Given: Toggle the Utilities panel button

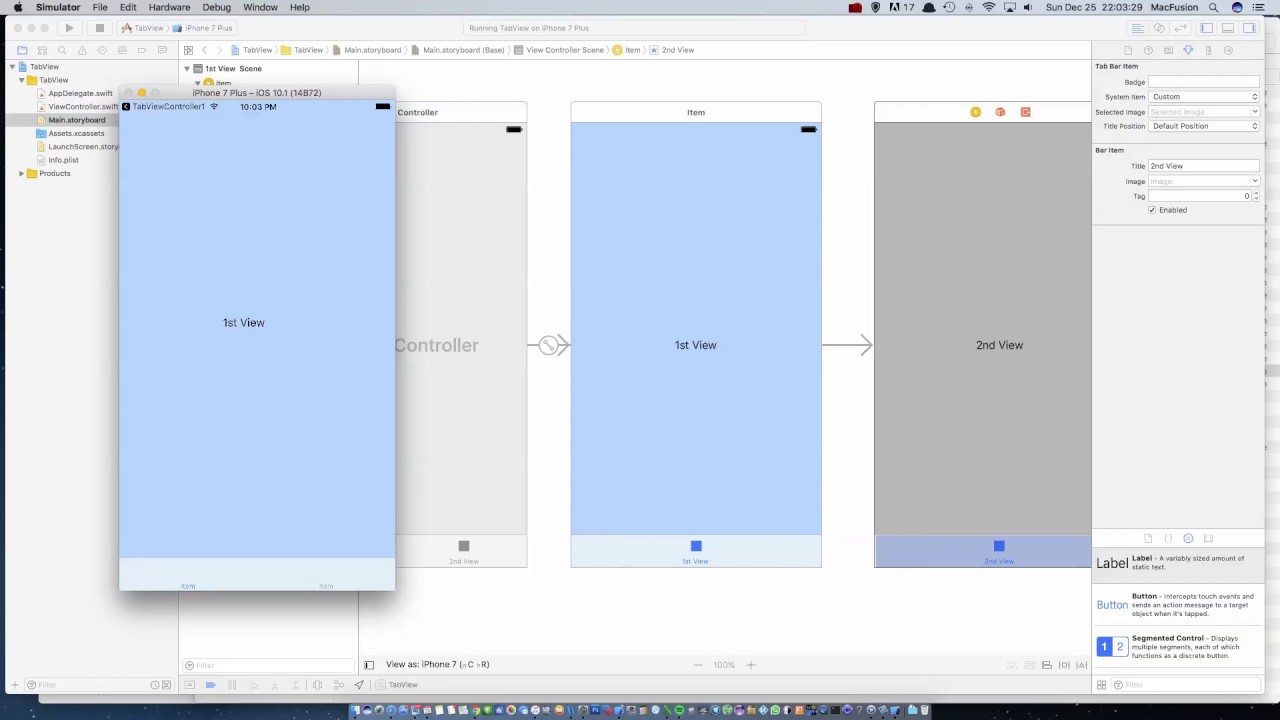Looking at the screenshot, I should [1250, 28].
